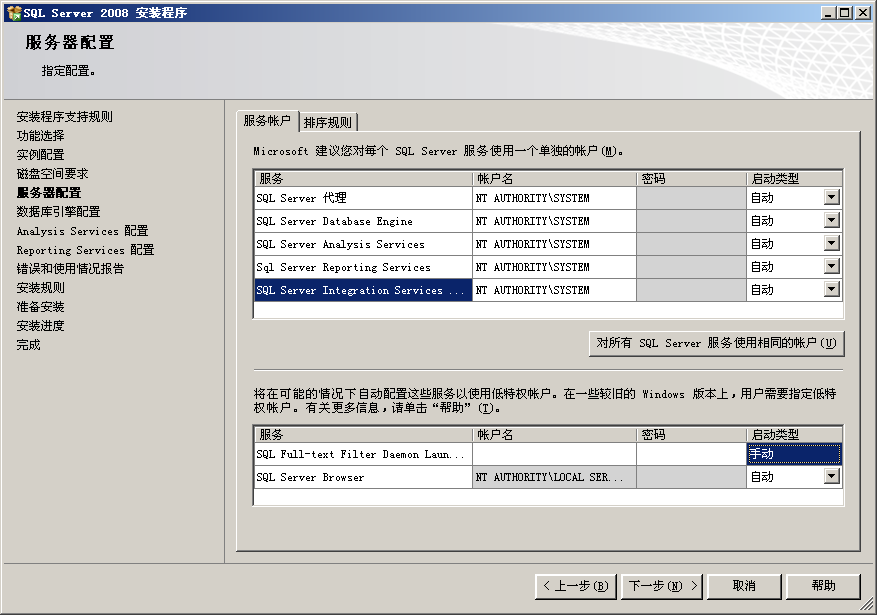Click the 服务 column header in upper table

[364, 179]
